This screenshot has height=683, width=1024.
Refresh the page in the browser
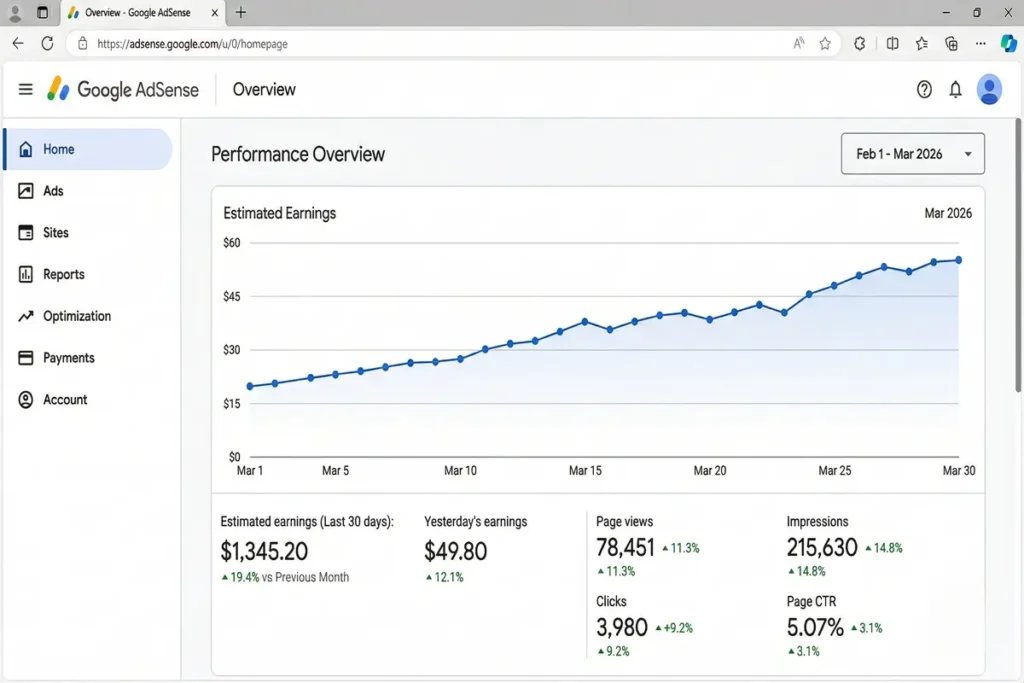pos(47,44)
